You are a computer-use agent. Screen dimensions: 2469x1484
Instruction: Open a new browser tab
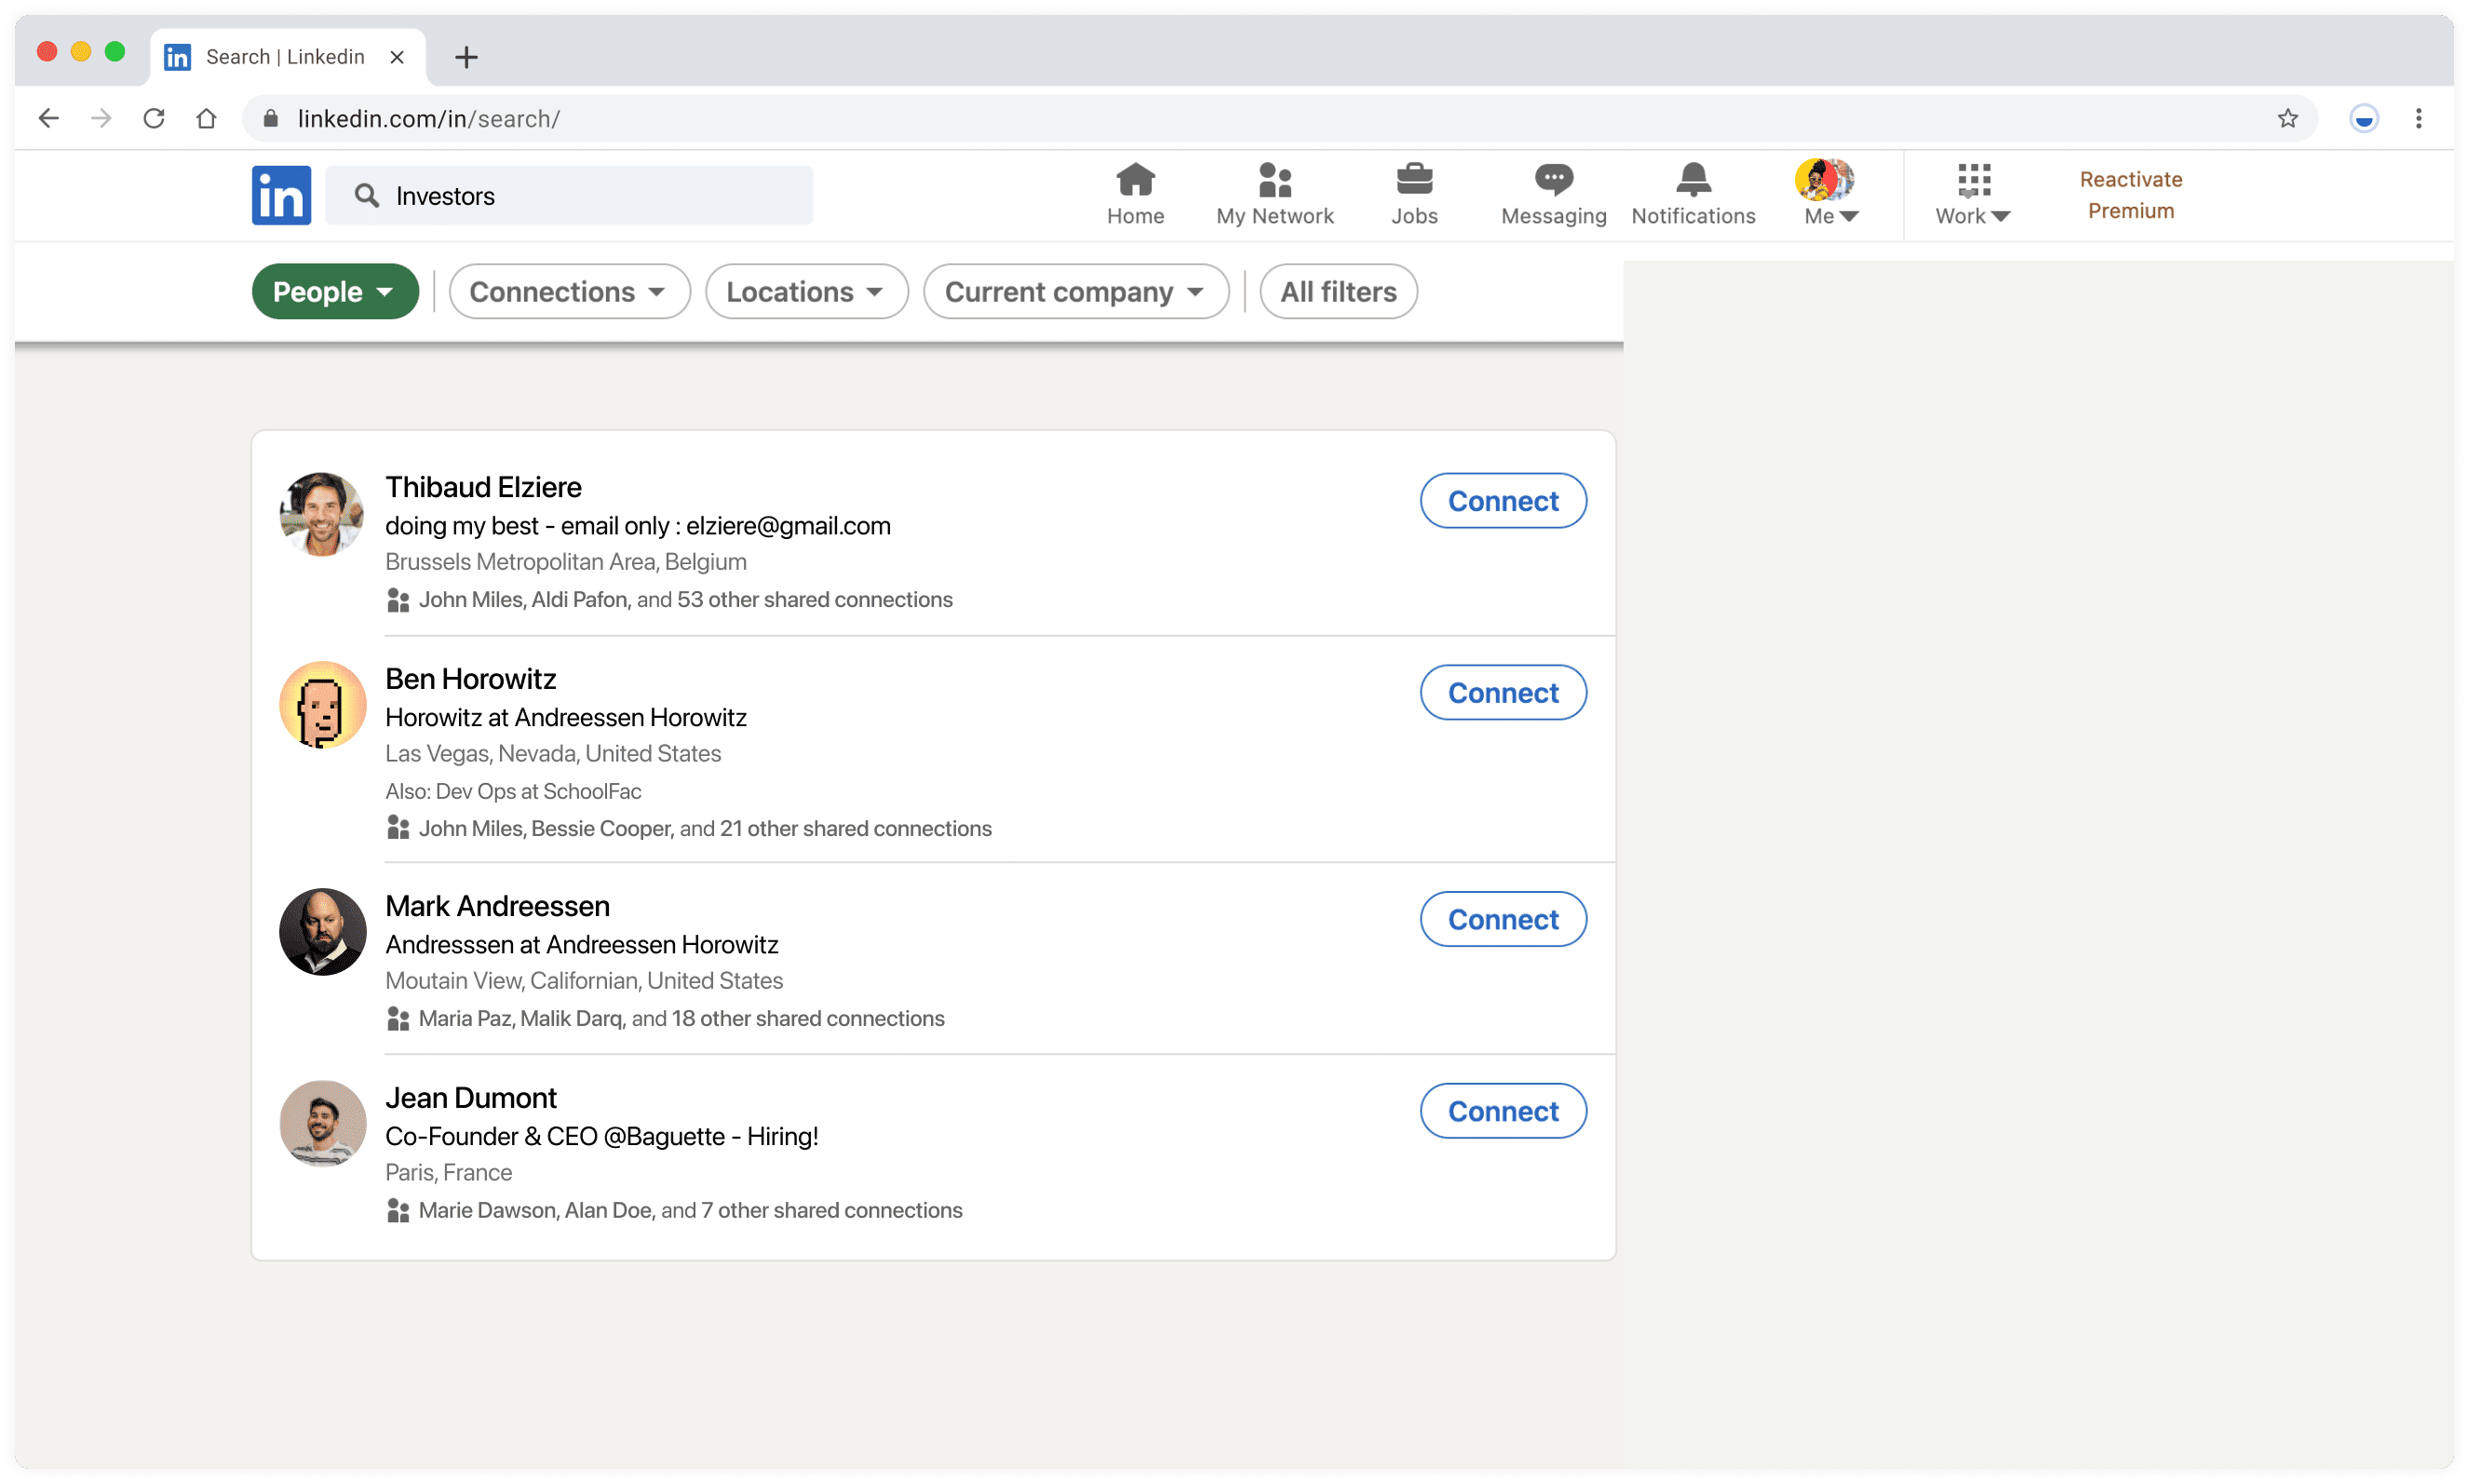[466, 57]
